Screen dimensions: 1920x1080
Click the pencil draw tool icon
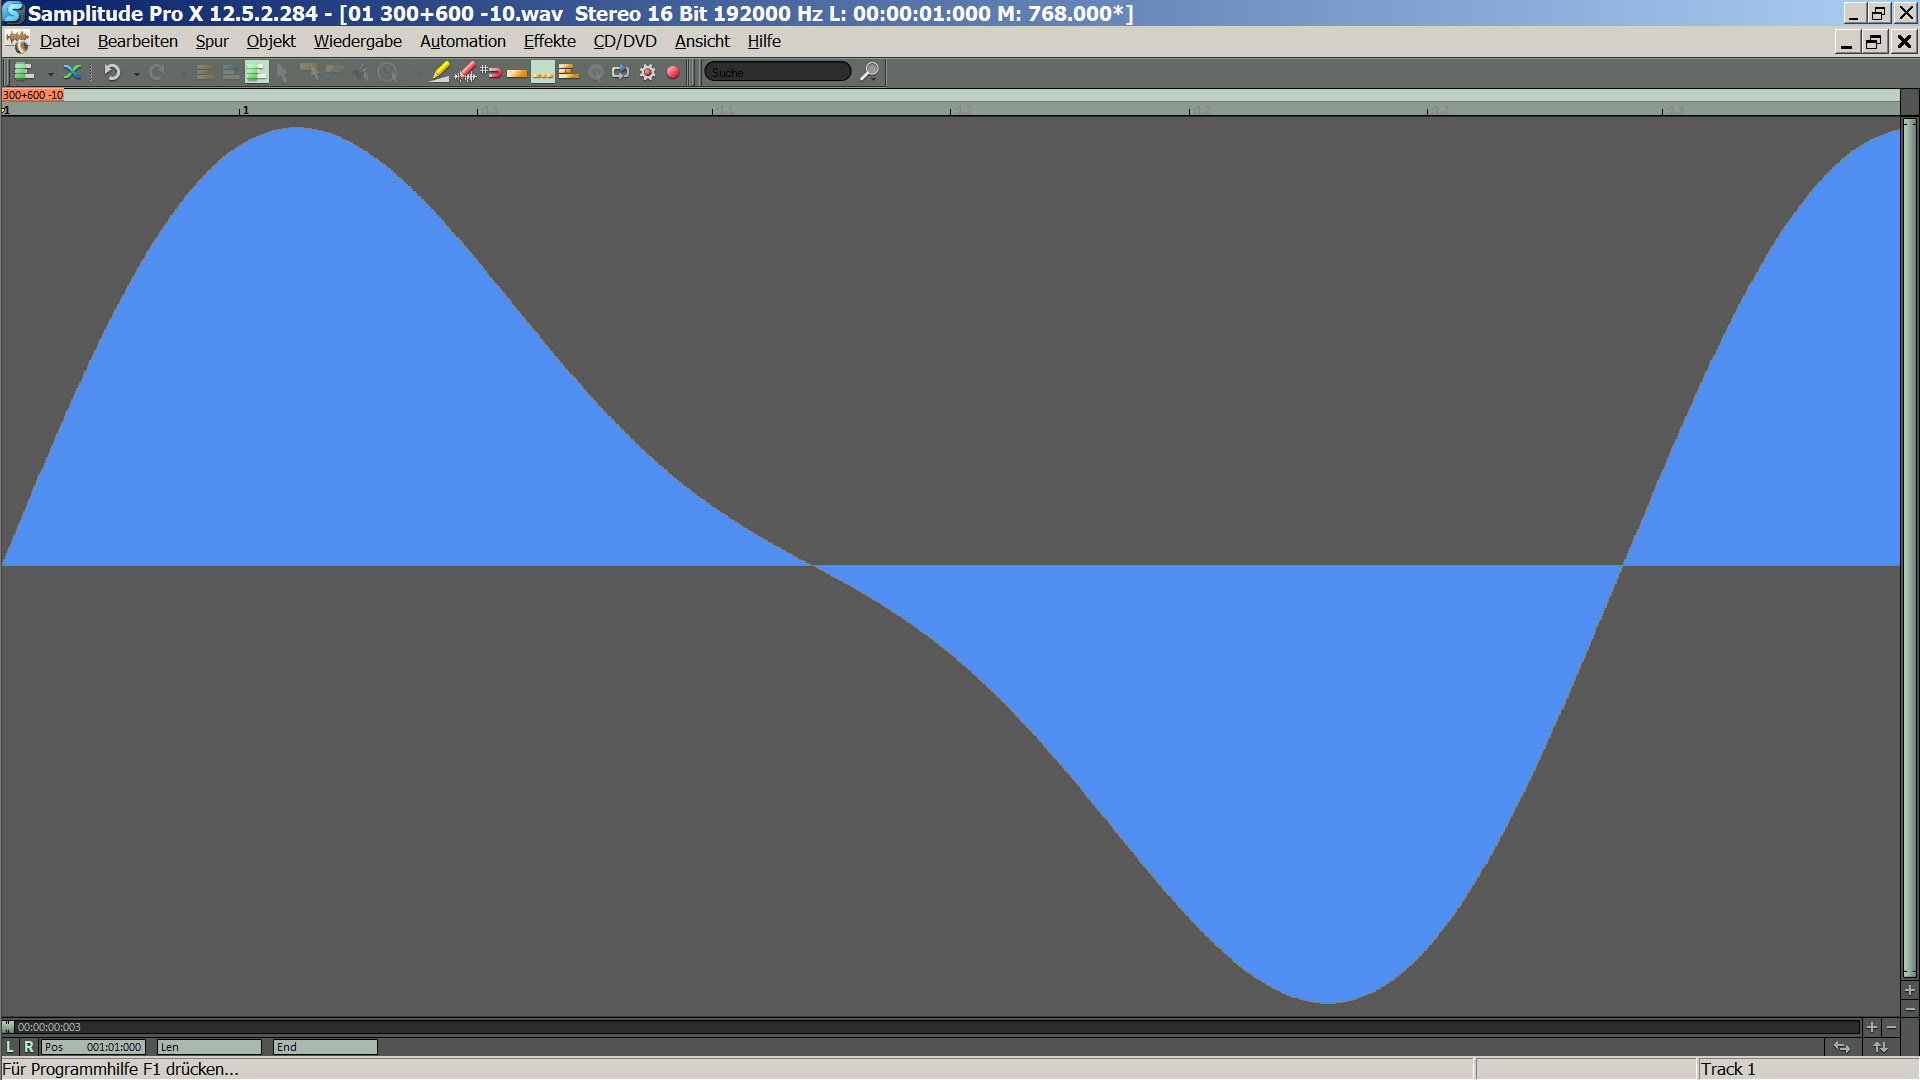pyautogui.click(x=439, y=72)
